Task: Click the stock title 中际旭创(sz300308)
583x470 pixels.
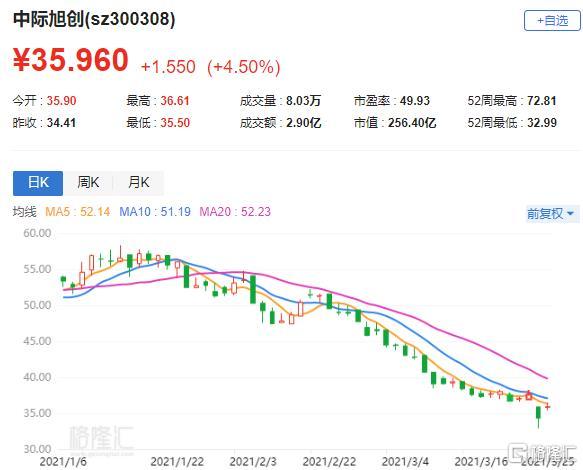Action: pos(94,19)
